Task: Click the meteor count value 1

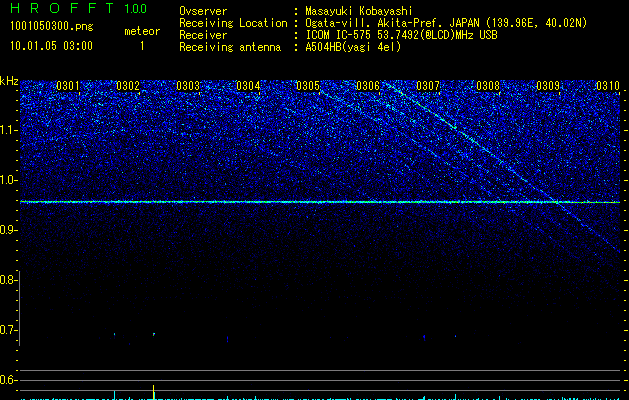Action: point(142,46)
